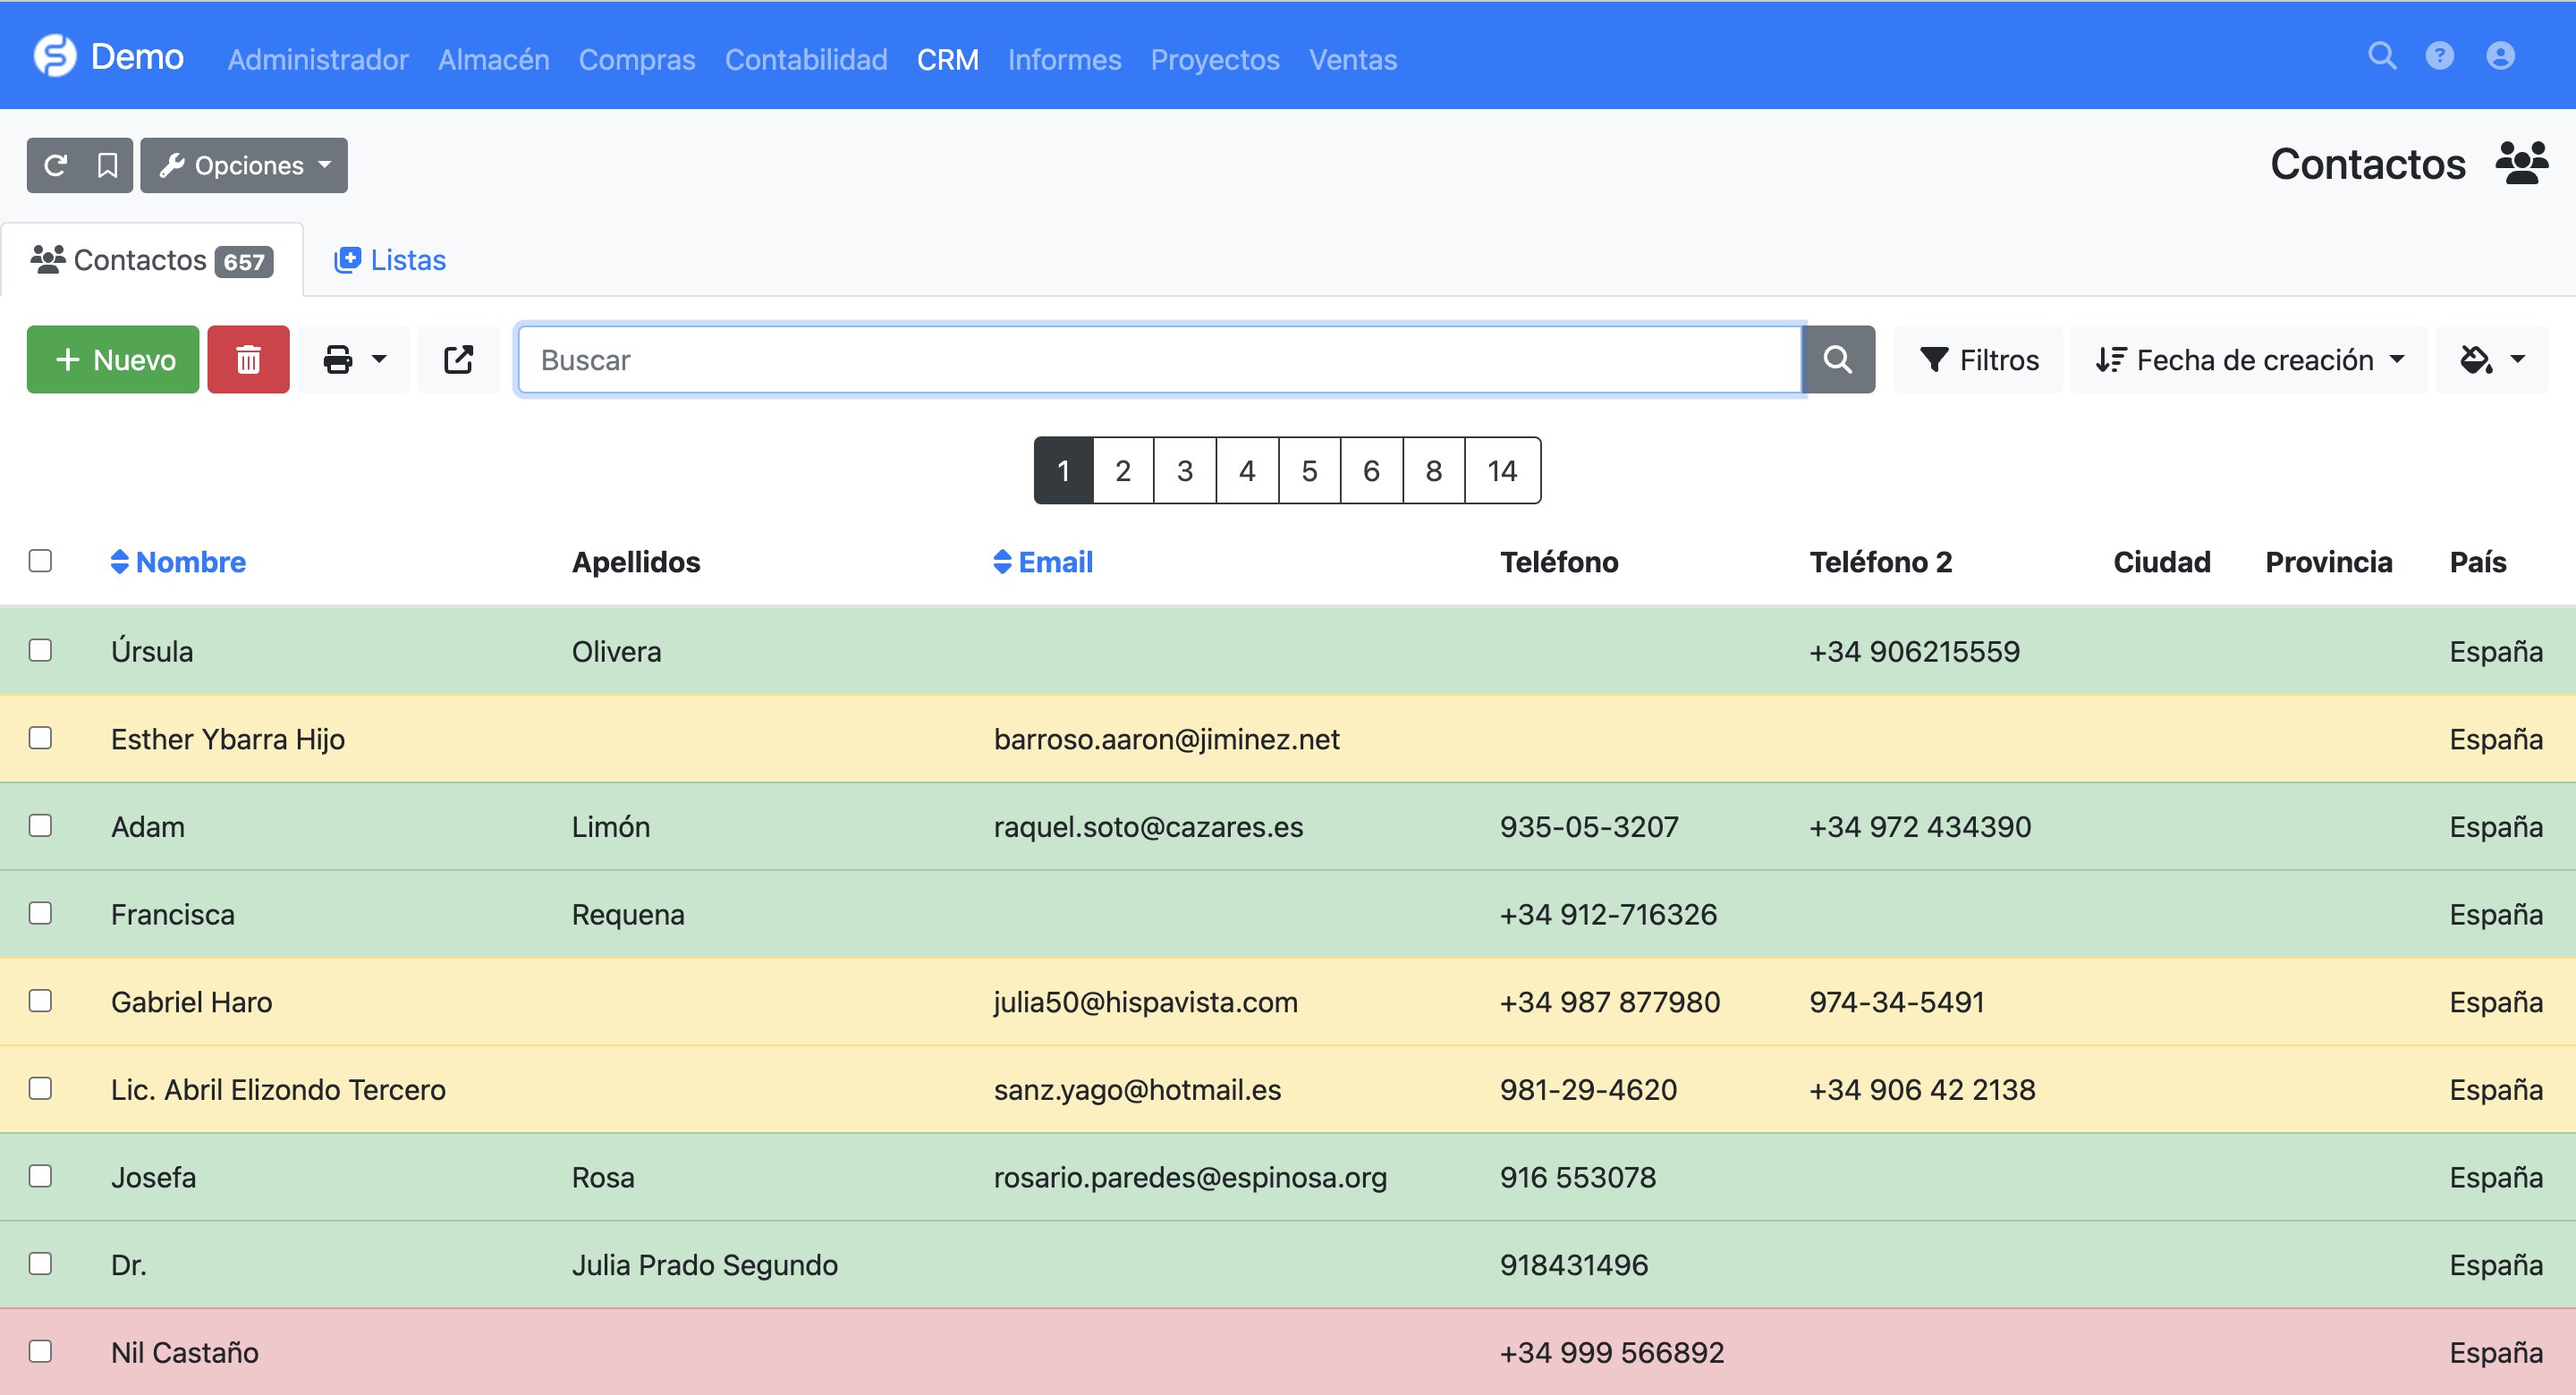Expand the print options dropdown
The image size is (2576, 1395).
354,359
